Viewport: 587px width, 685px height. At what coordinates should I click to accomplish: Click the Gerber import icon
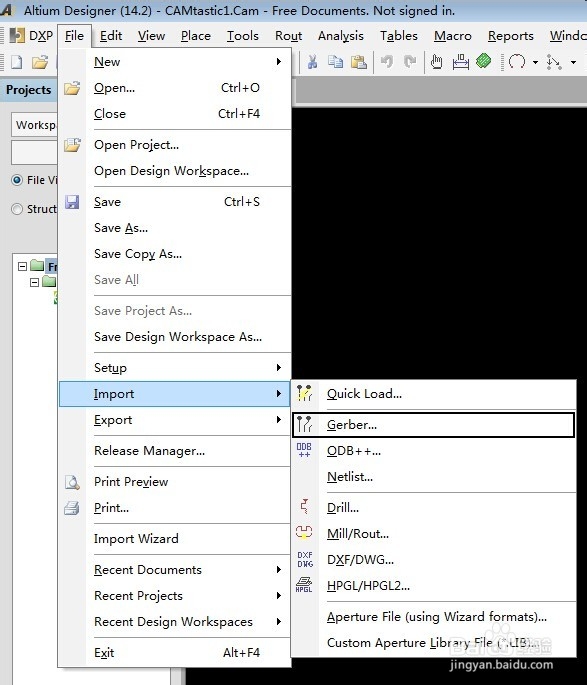click(x=304, y=424)
